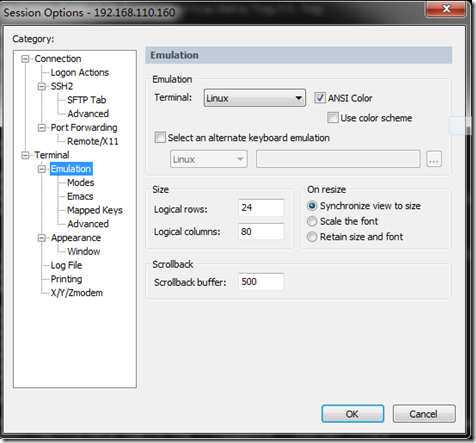476x443 pixels.
Task: Collapse the Appearance tree node
Action: [x=41, y=238]
